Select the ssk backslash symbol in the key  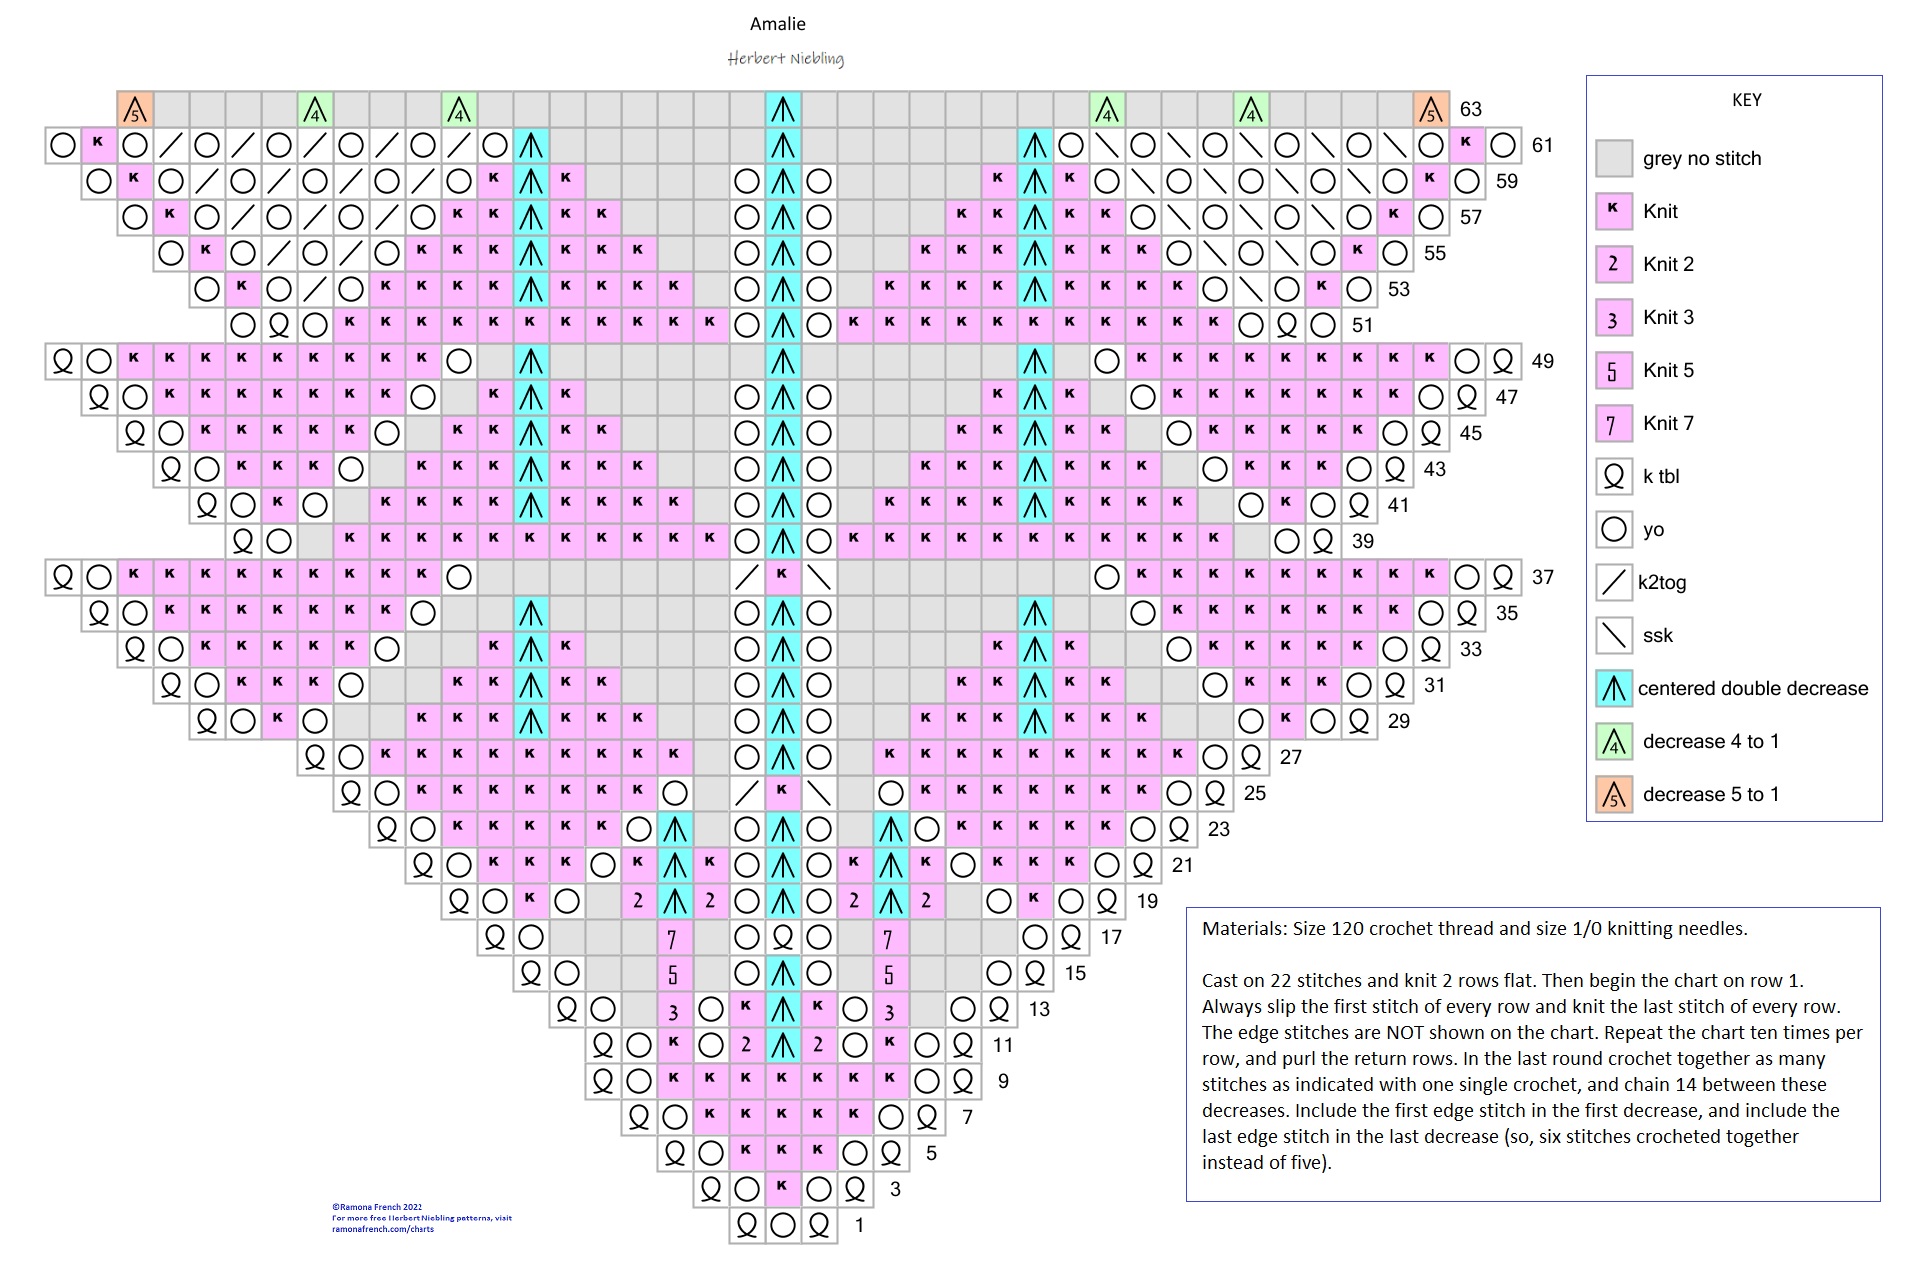click(x=1613, y=635)
